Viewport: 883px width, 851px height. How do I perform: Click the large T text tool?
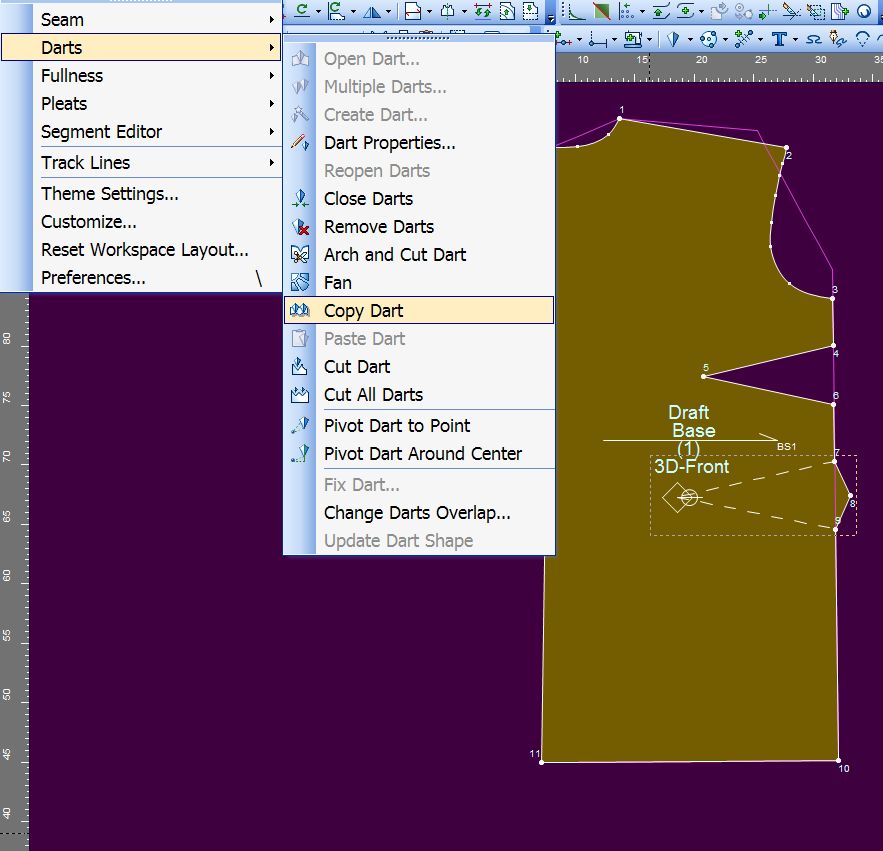point(779,39)
